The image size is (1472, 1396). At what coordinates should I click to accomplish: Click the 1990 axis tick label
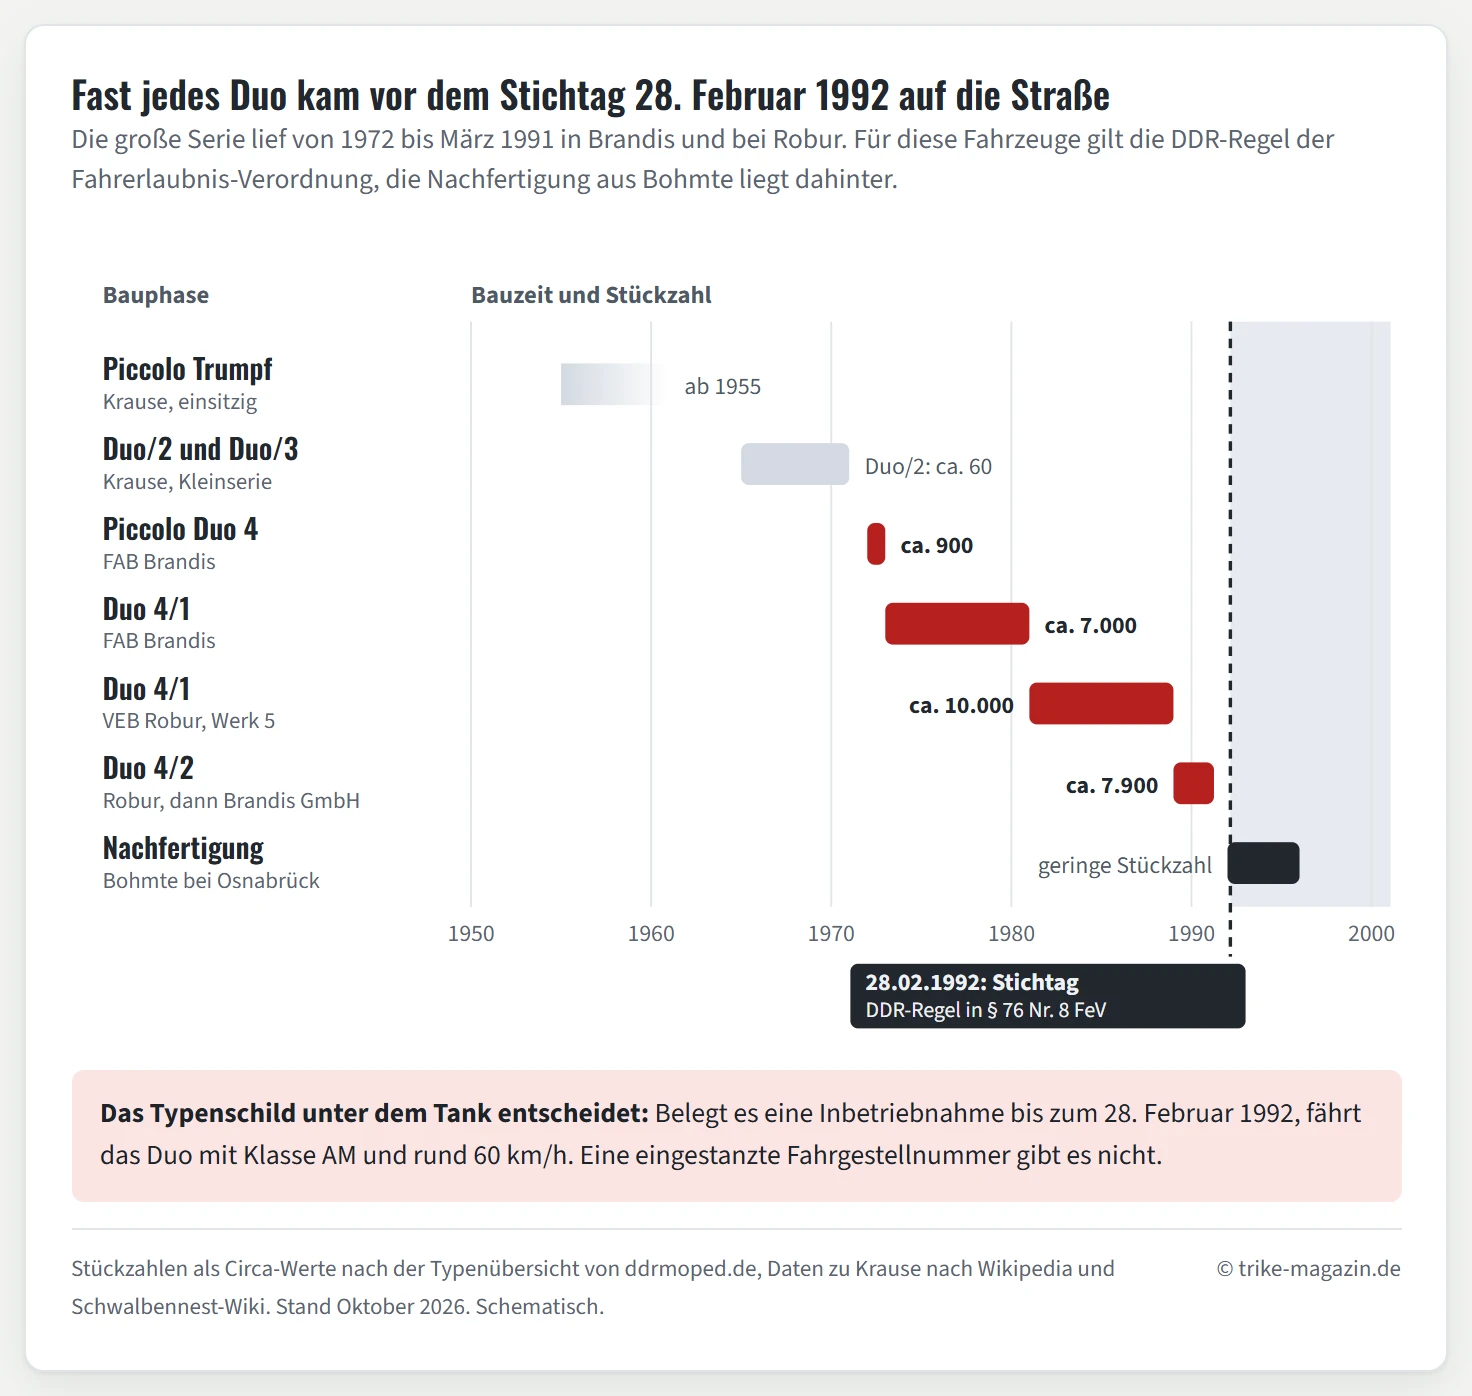point(1191,934)
